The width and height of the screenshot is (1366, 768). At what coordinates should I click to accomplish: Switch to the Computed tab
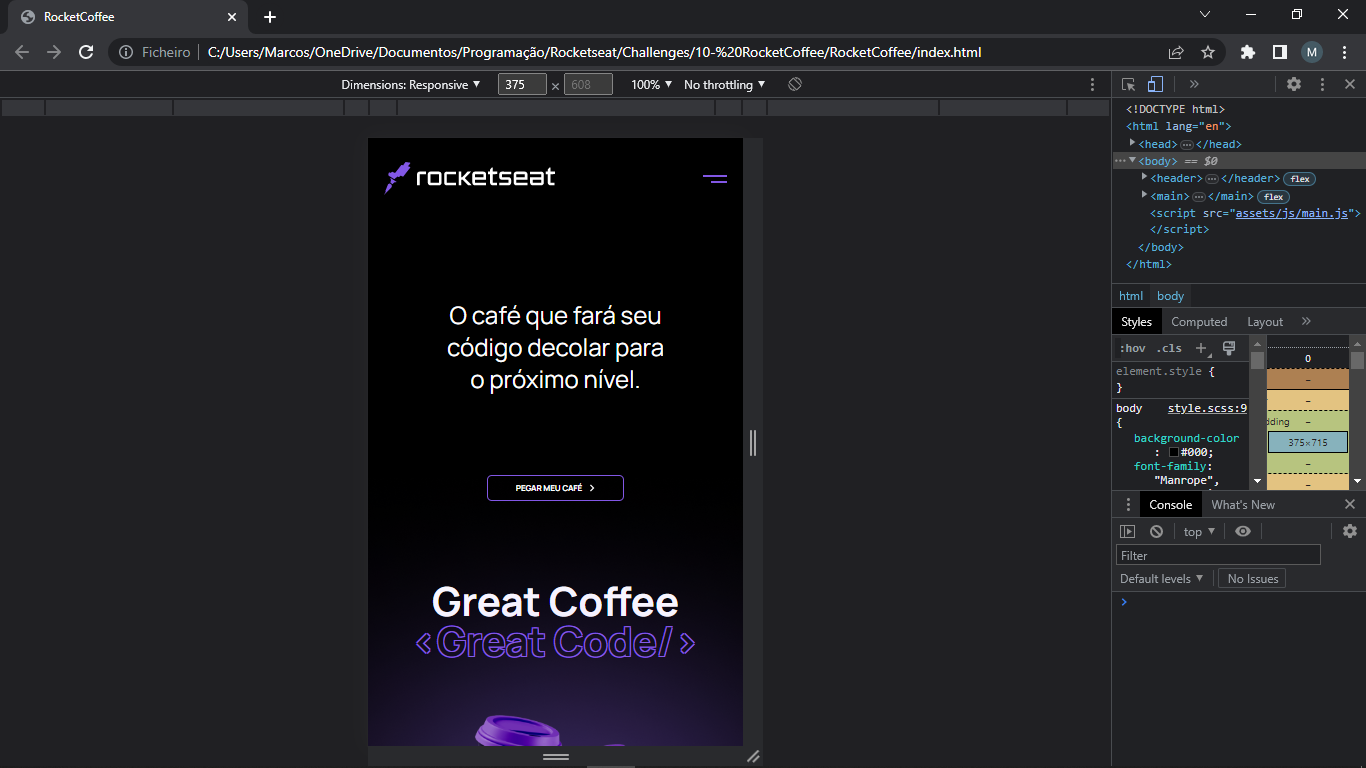(1199, 321)
